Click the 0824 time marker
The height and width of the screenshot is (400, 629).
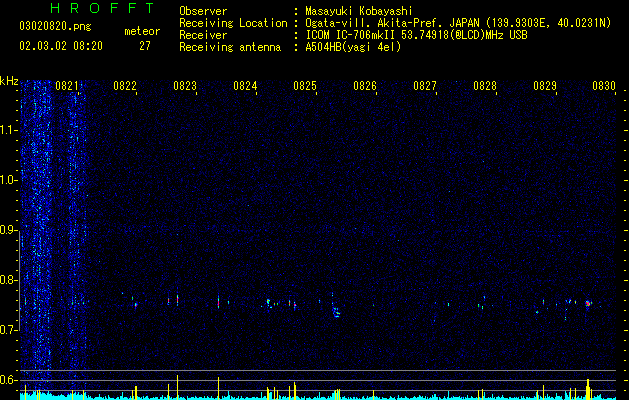tap(245, 86)
